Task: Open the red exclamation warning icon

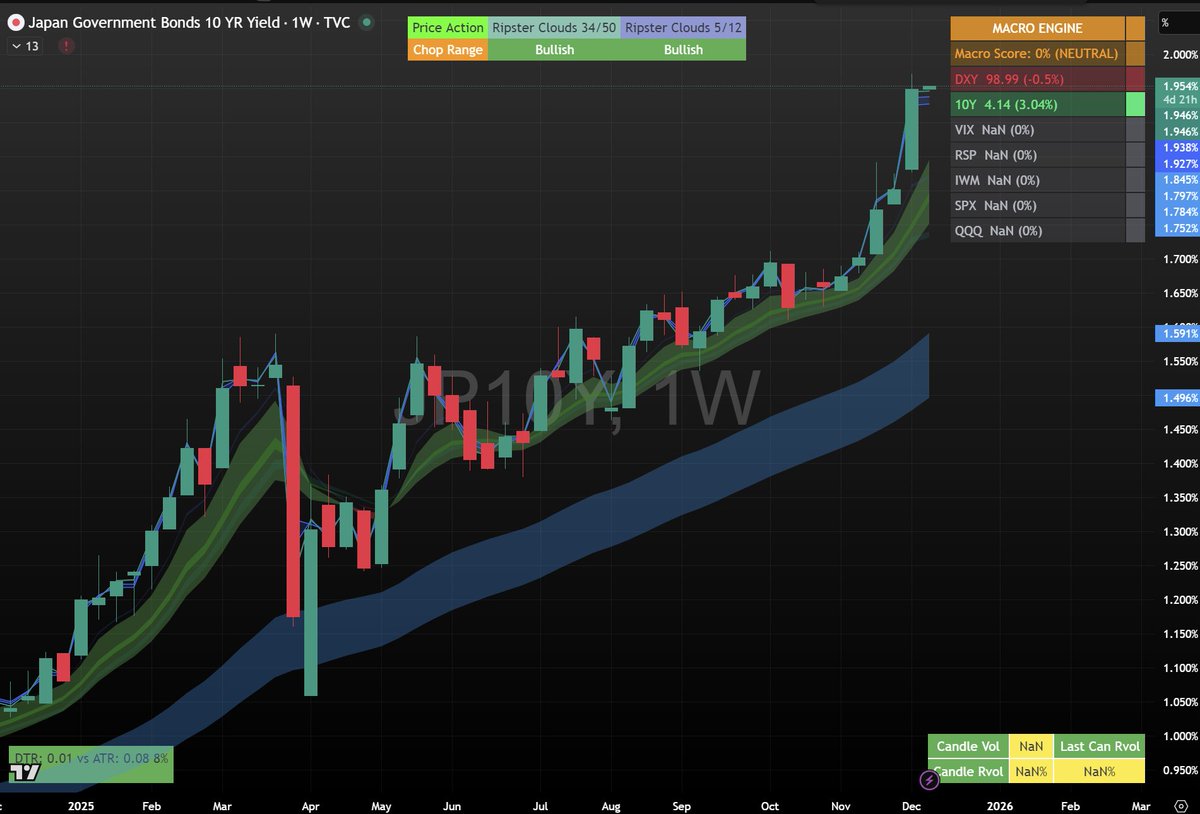Action: pyautogui.click(x=65, y=46)
